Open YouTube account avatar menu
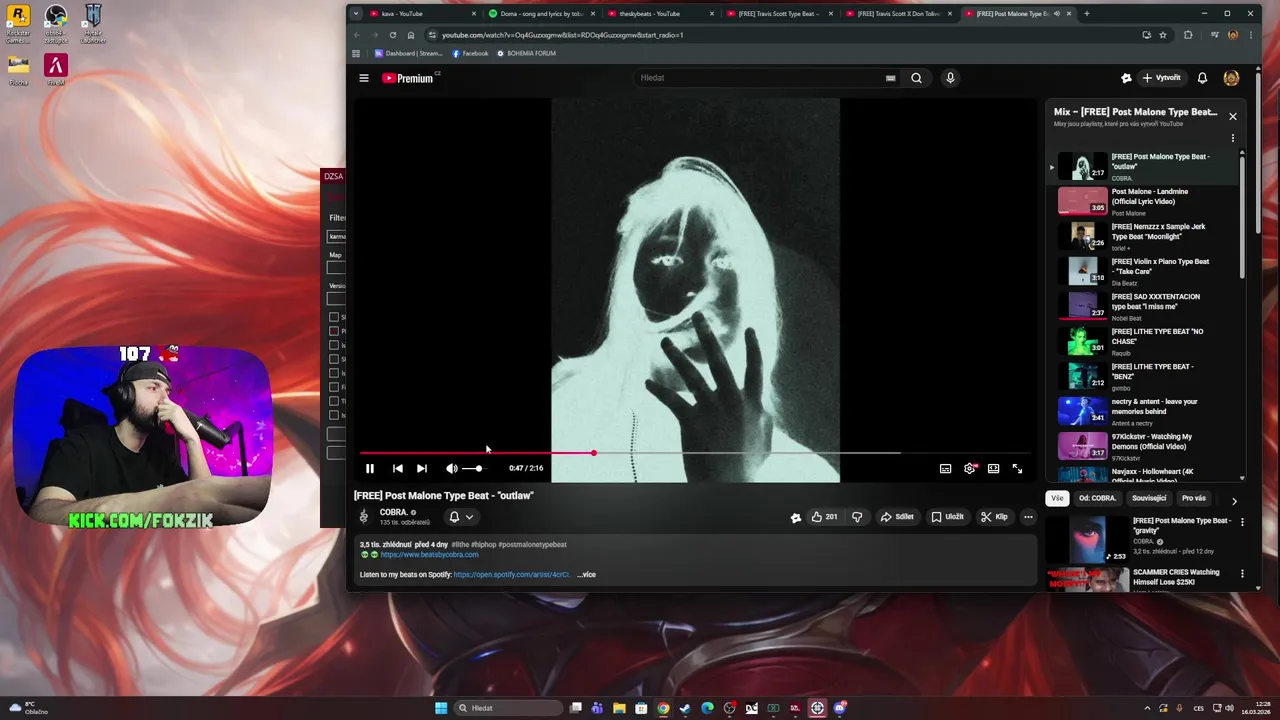1280x720 pixels. pyautogui.click(x=1231, y=78)
